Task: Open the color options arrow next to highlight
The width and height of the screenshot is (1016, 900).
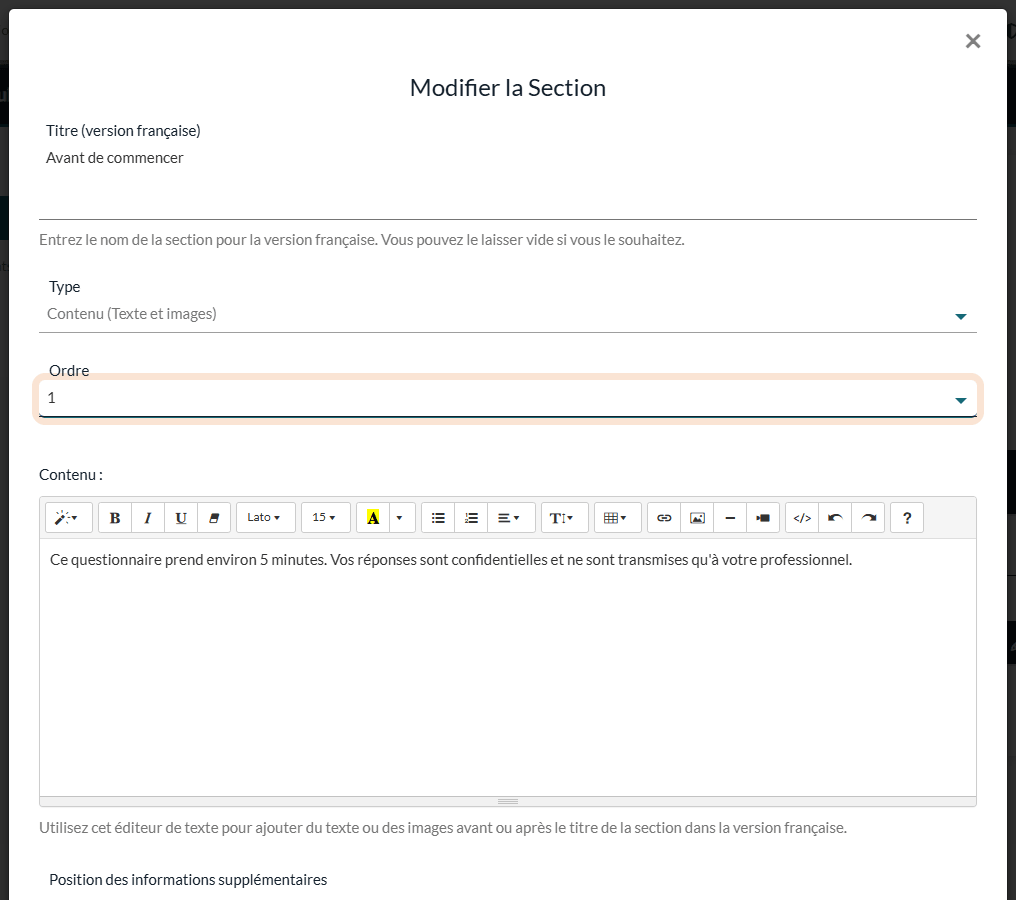Action: click(402, 518)
